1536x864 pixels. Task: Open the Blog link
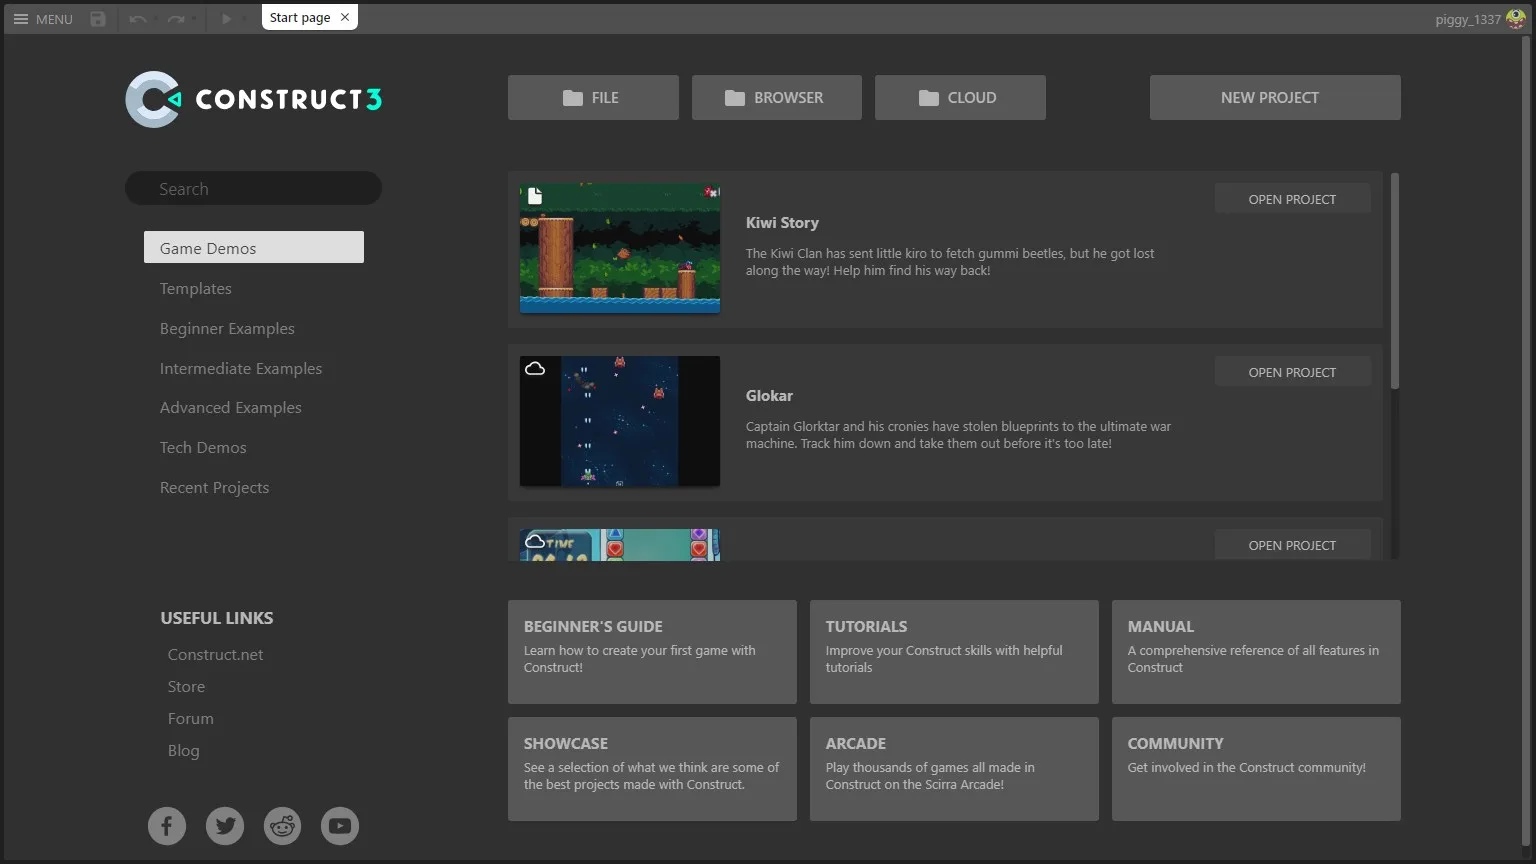183,750
